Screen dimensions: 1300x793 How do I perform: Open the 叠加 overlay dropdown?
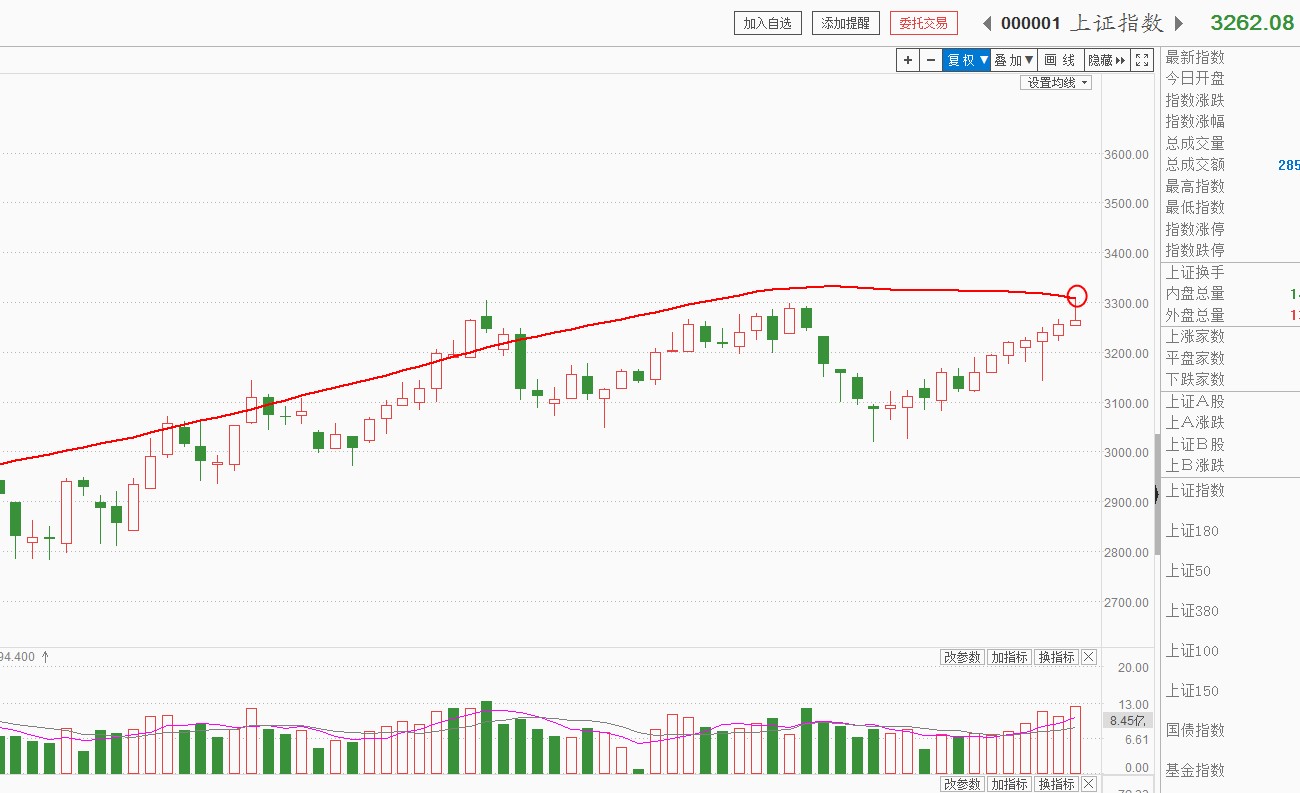click(1013, 60)
